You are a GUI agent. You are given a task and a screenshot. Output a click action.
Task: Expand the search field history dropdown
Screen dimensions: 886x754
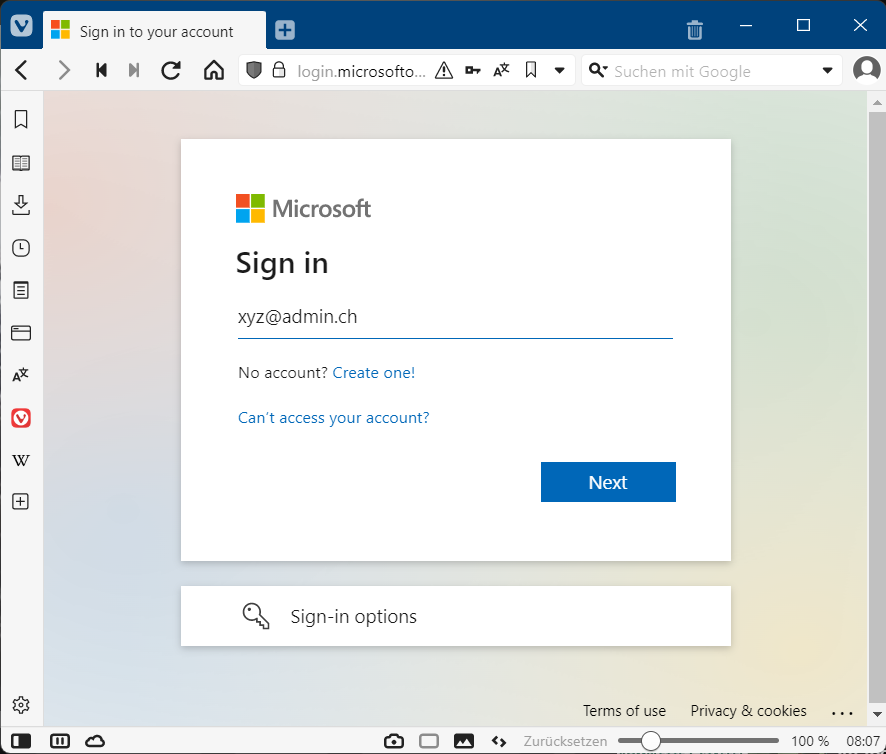[x=827, y=71]
